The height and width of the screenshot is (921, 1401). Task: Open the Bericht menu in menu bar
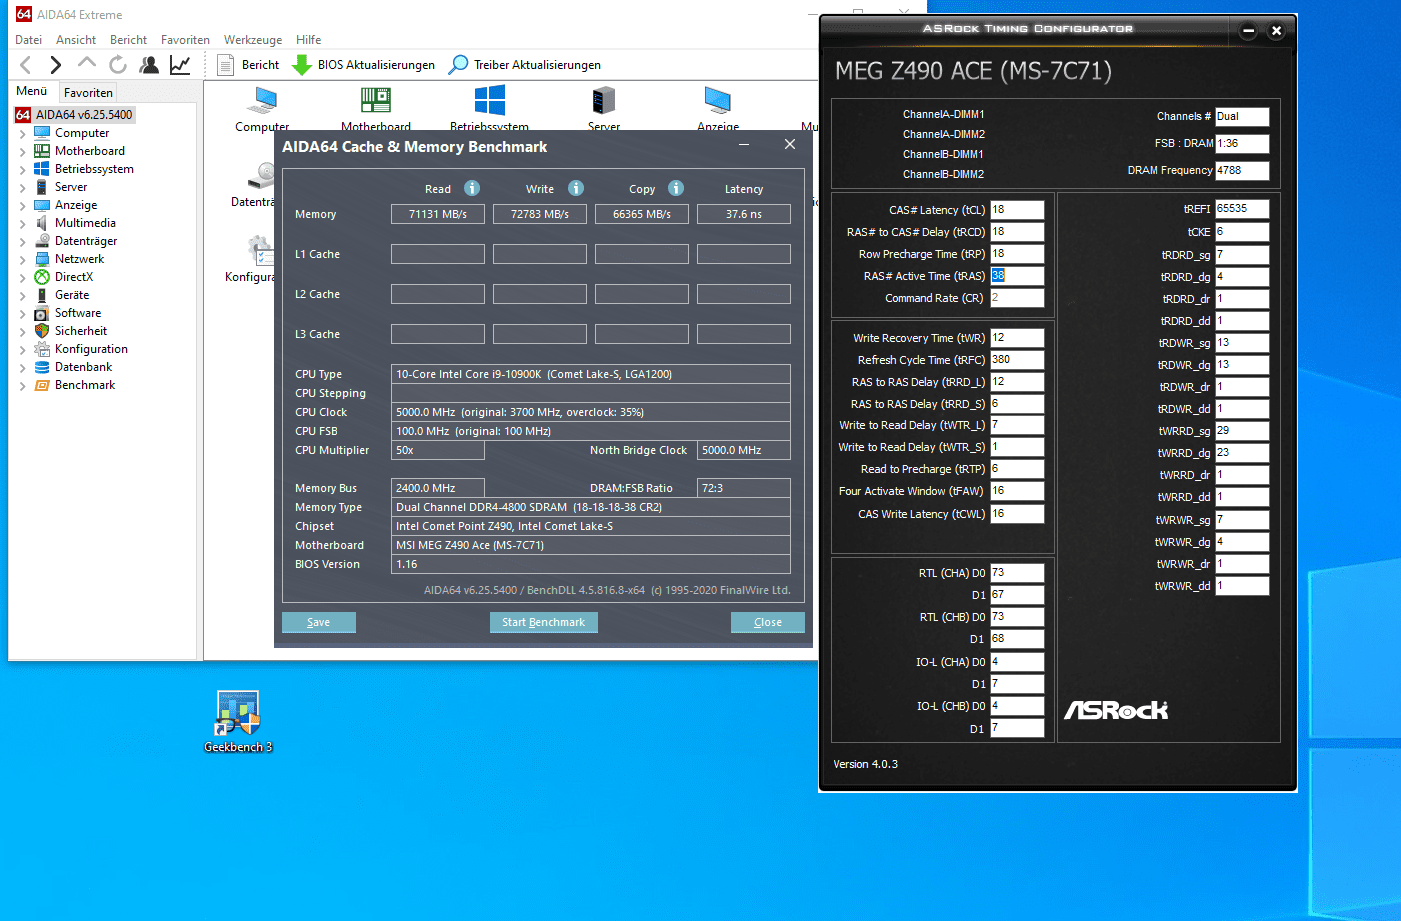tap(128, 40)
